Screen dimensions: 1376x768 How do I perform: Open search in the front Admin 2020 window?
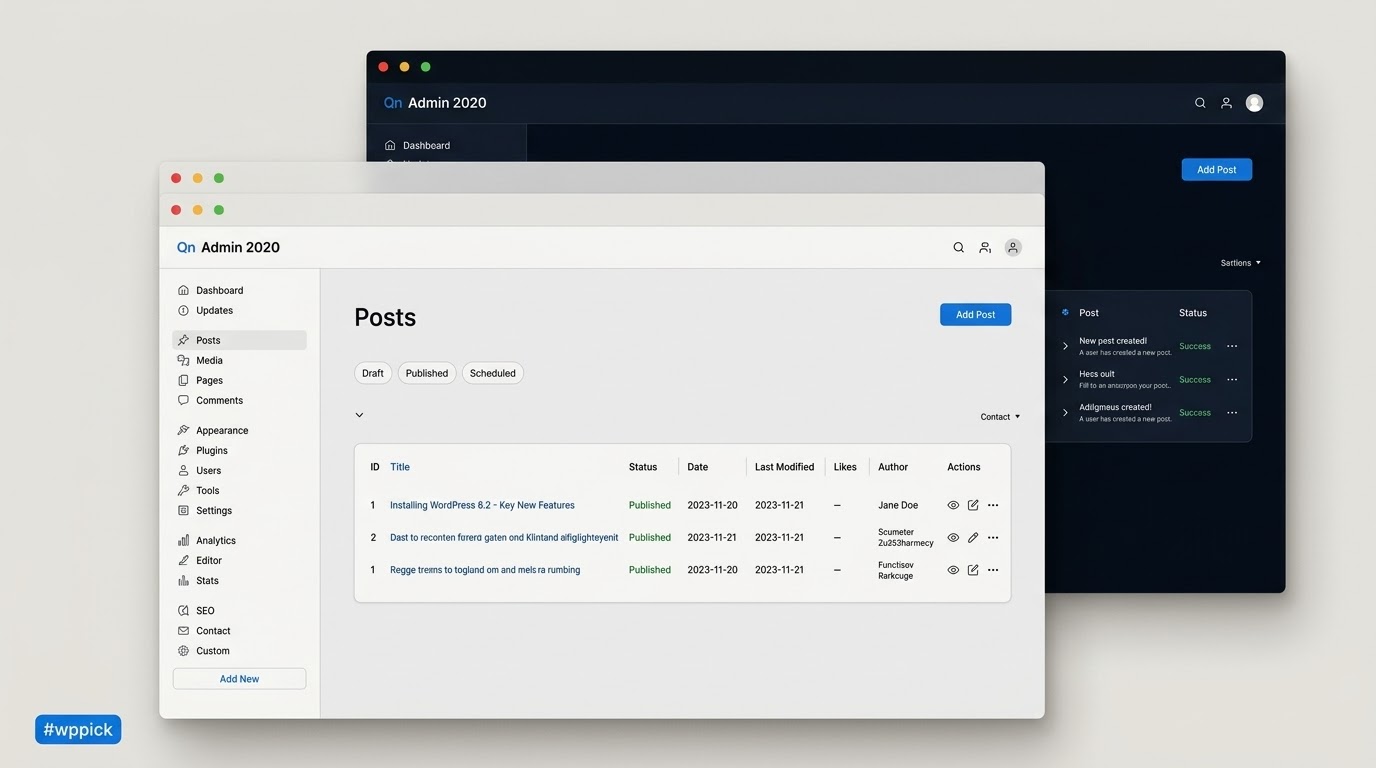pyautogui.click(x=958, y=247)
